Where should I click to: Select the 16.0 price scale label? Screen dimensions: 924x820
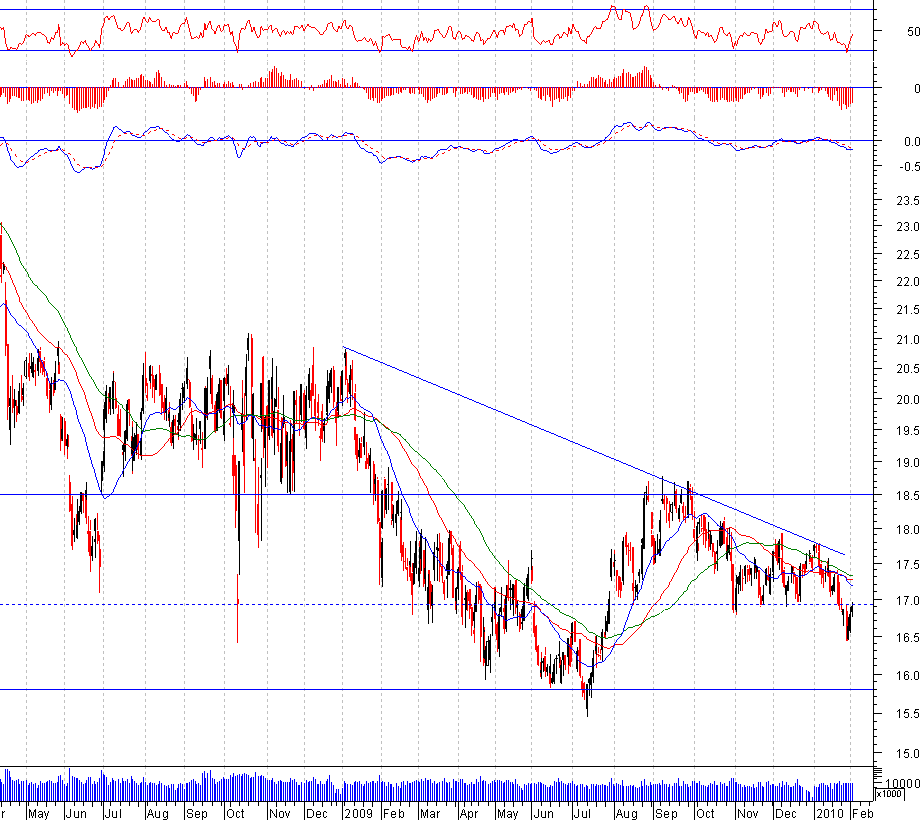[x=908, y=676]
